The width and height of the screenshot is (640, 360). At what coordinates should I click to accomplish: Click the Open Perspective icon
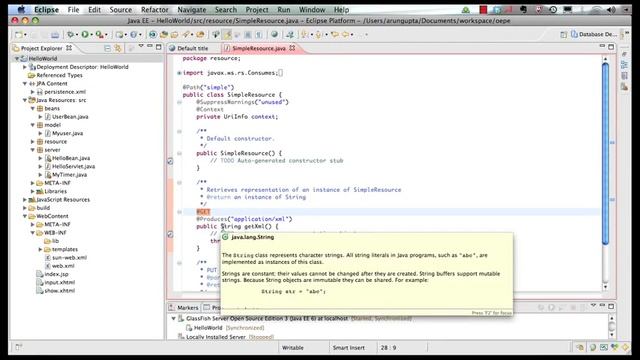[x=563, y=35]
